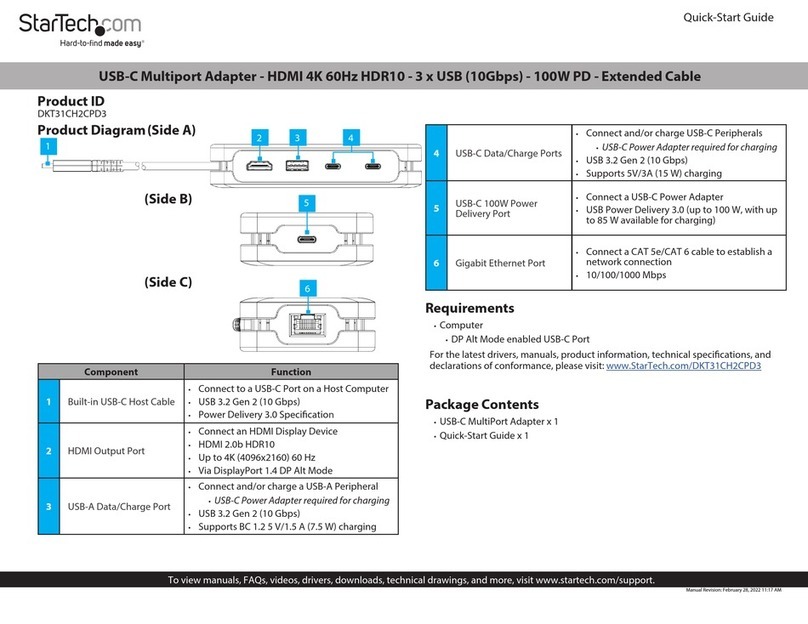
Task: Click 'Connect an HDMI Display Device' text
Action: click(x=268, y=431)
